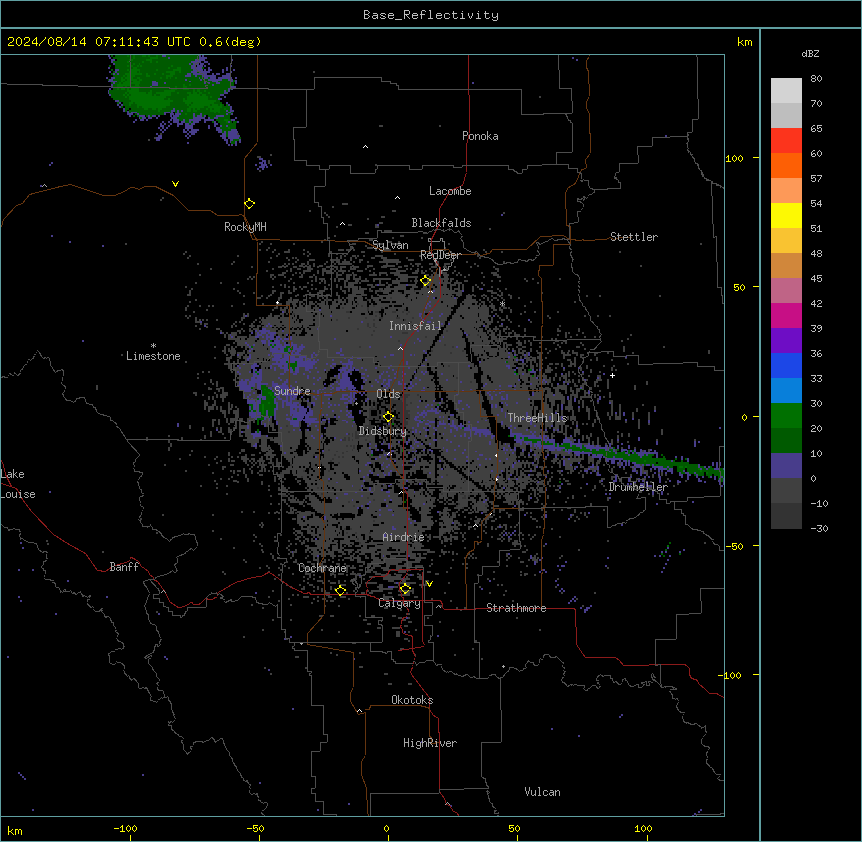Select the blue 36–33 dBZ legend swatch
Screen dimensions: 862x842
click(x=786, y=366)
